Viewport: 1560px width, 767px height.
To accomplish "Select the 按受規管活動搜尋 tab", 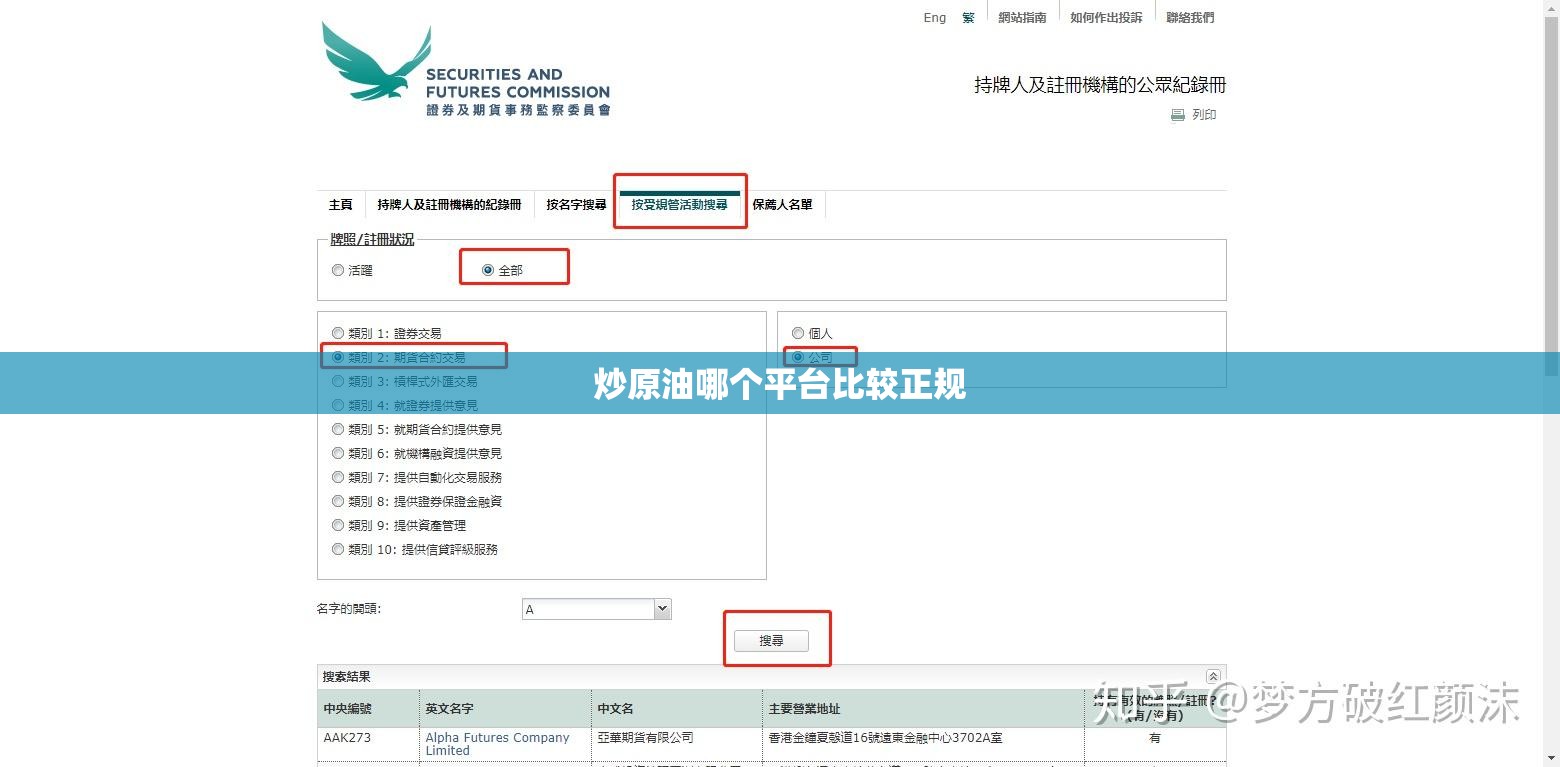I will tap(680, 204).
